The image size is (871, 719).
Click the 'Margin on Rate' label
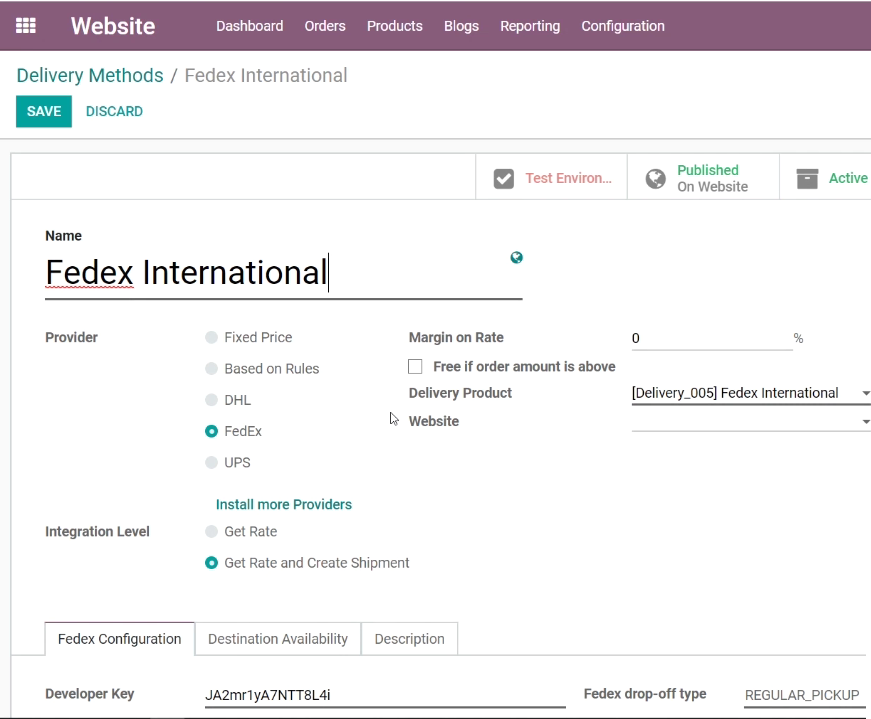pos(456,337)
